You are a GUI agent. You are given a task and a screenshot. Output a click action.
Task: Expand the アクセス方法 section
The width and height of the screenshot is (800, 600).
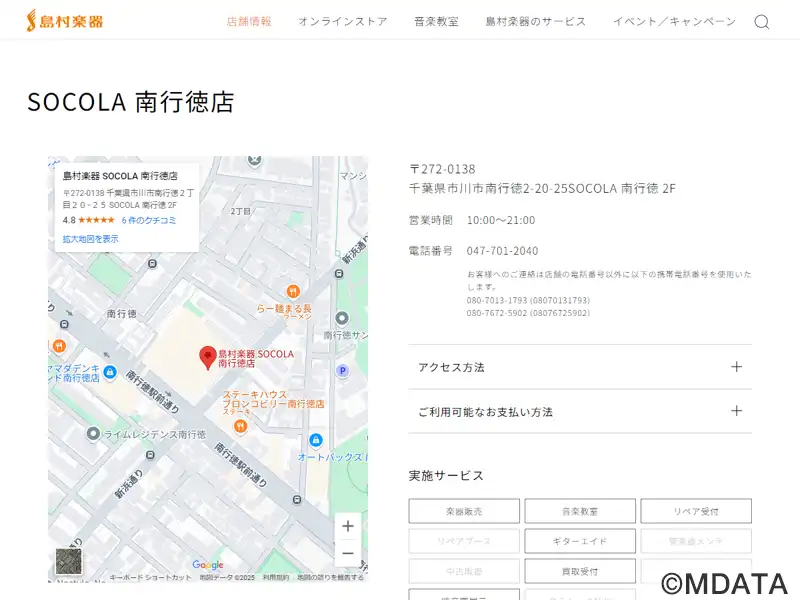coord(580,367)
